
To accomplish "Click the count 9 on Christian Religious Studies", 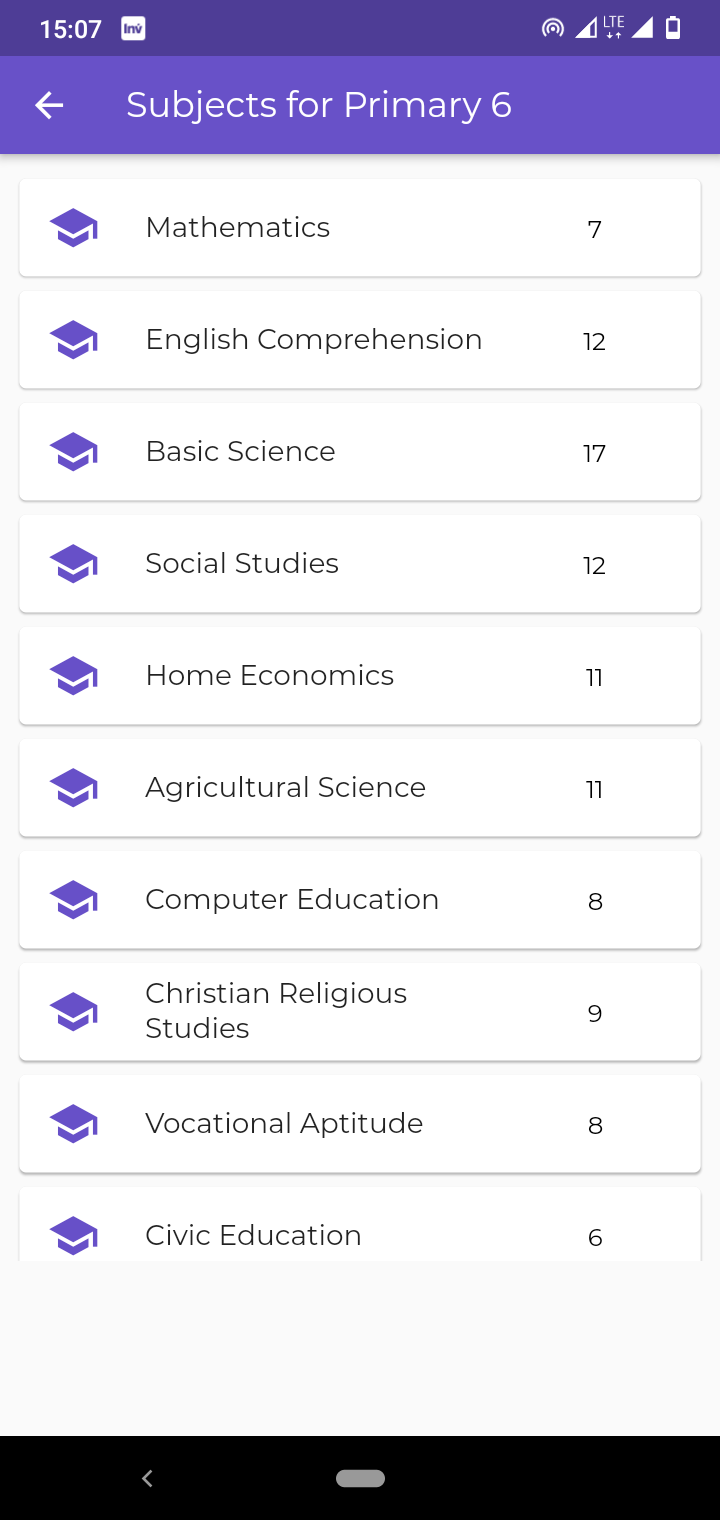I will (x=595, y=1014).
